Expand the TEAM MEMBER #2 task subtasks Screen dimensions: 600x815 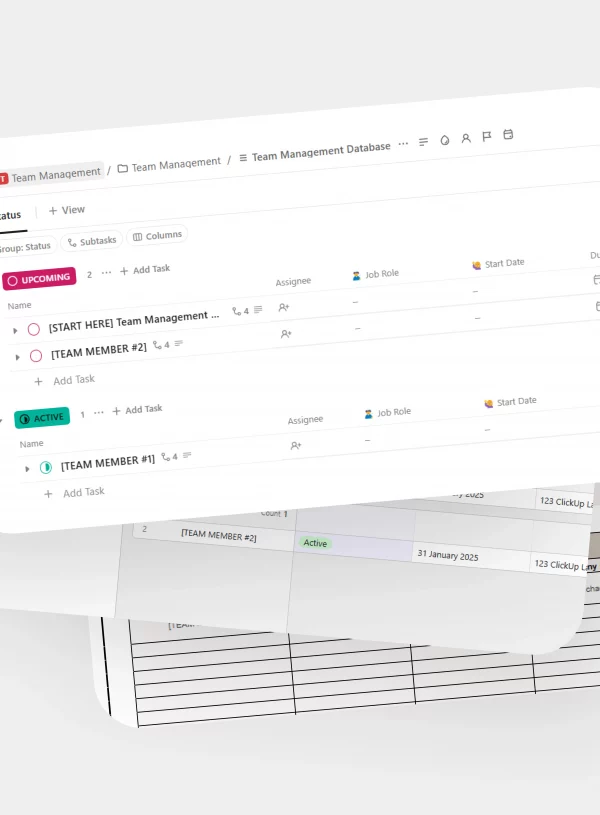coord(17,357)
